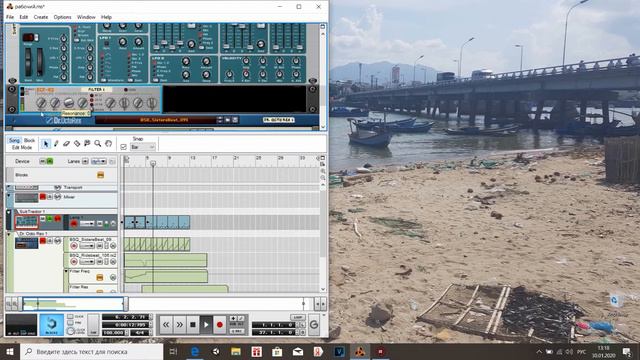Click Dr. Octo Rex save patch icon

point(235,120)
